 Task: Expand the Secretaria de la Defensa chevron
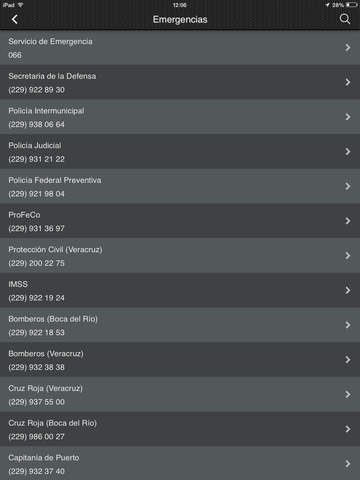[x=348, y=82]
